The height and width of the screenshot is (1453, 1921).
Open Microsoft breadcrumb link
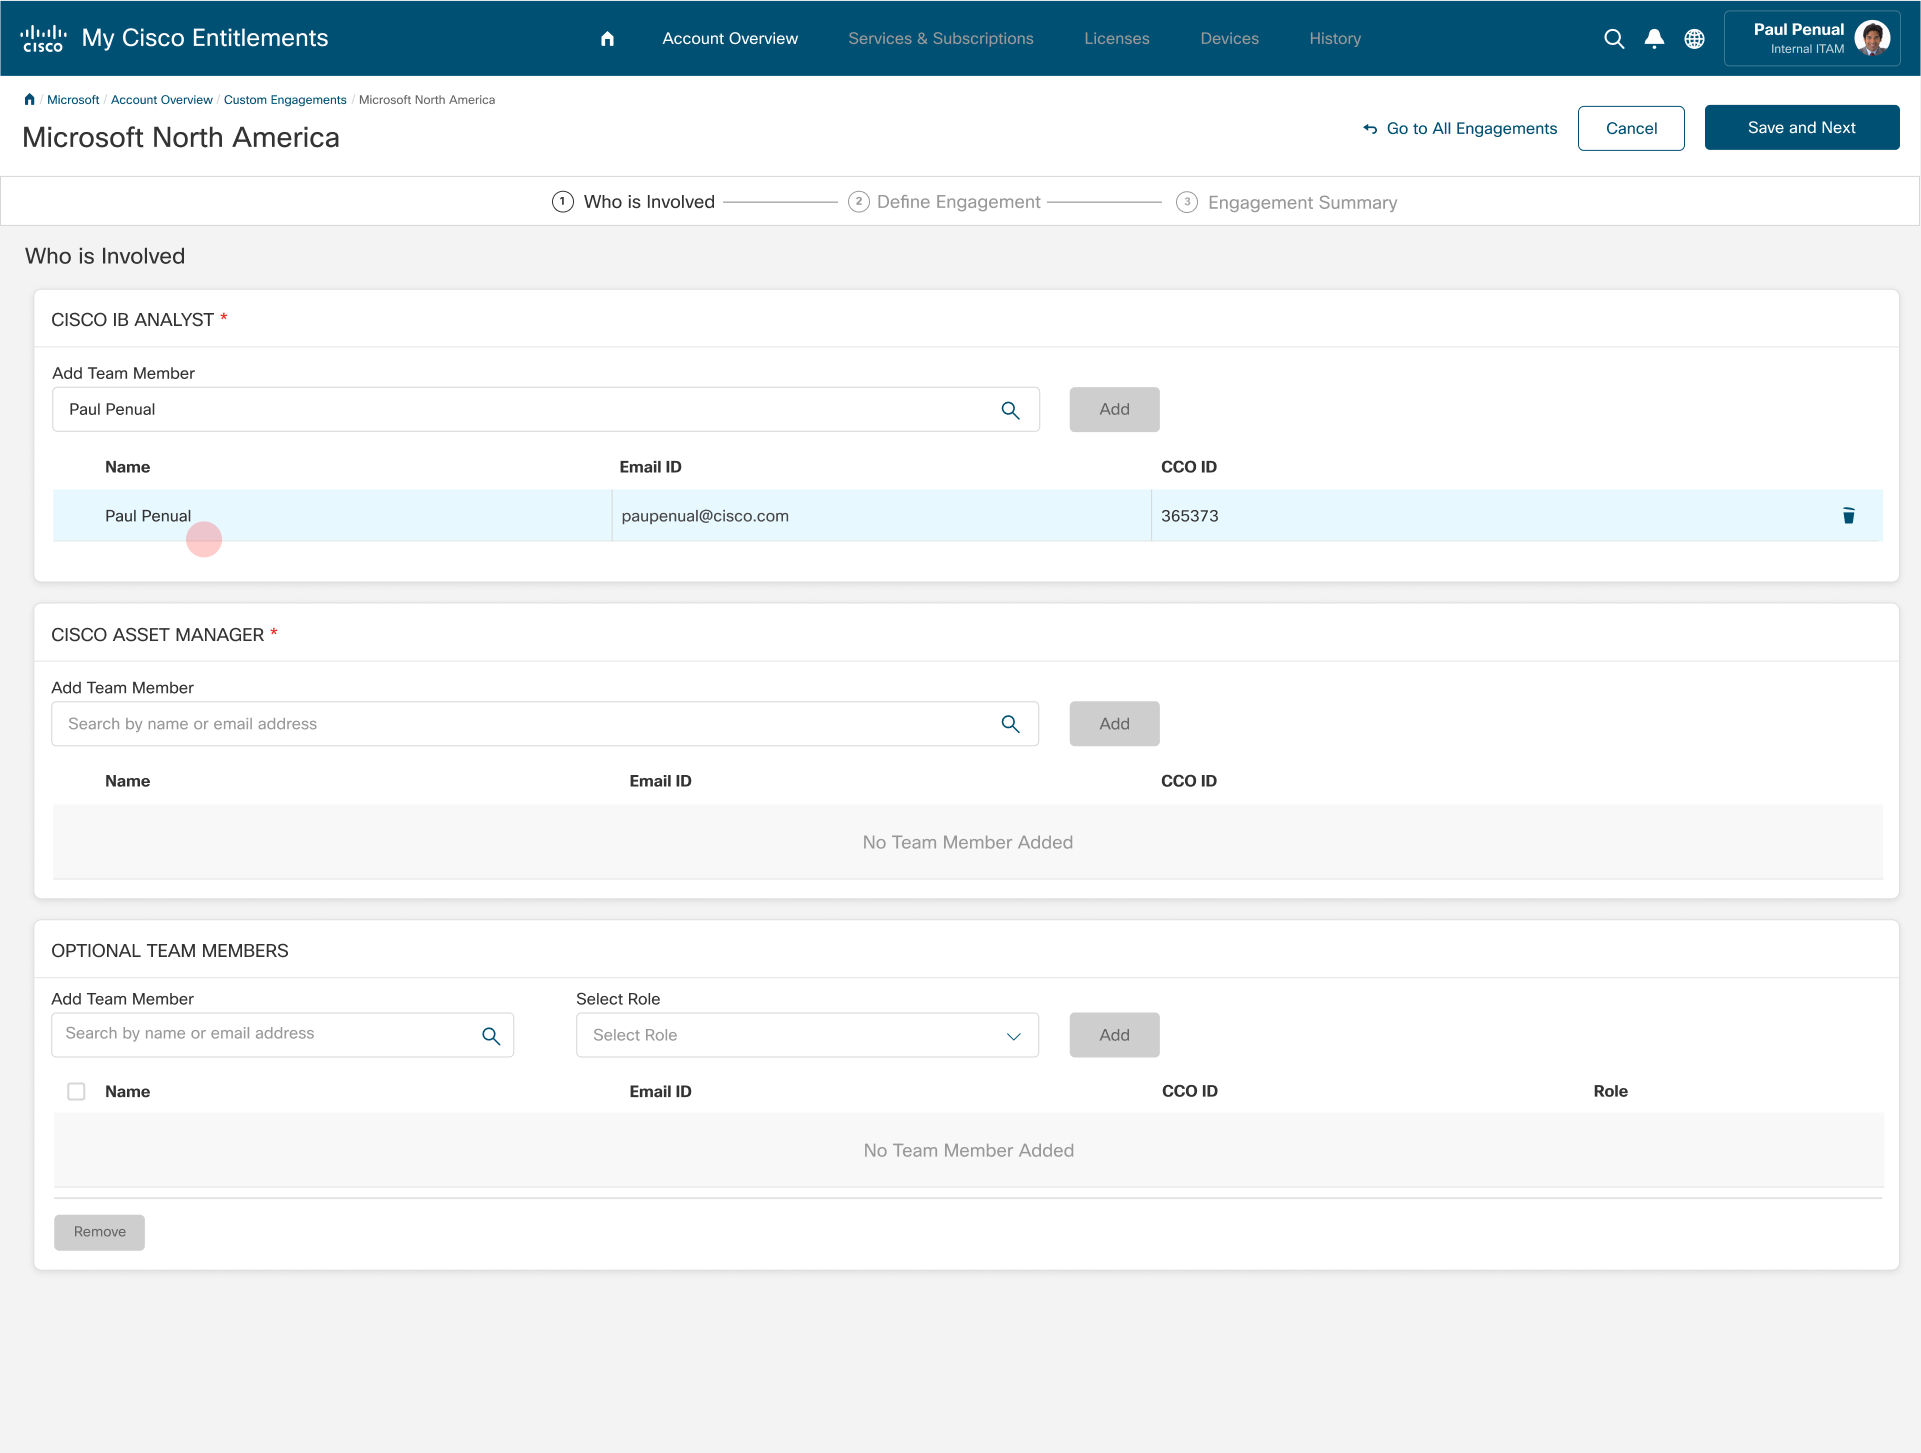point(73,100)
